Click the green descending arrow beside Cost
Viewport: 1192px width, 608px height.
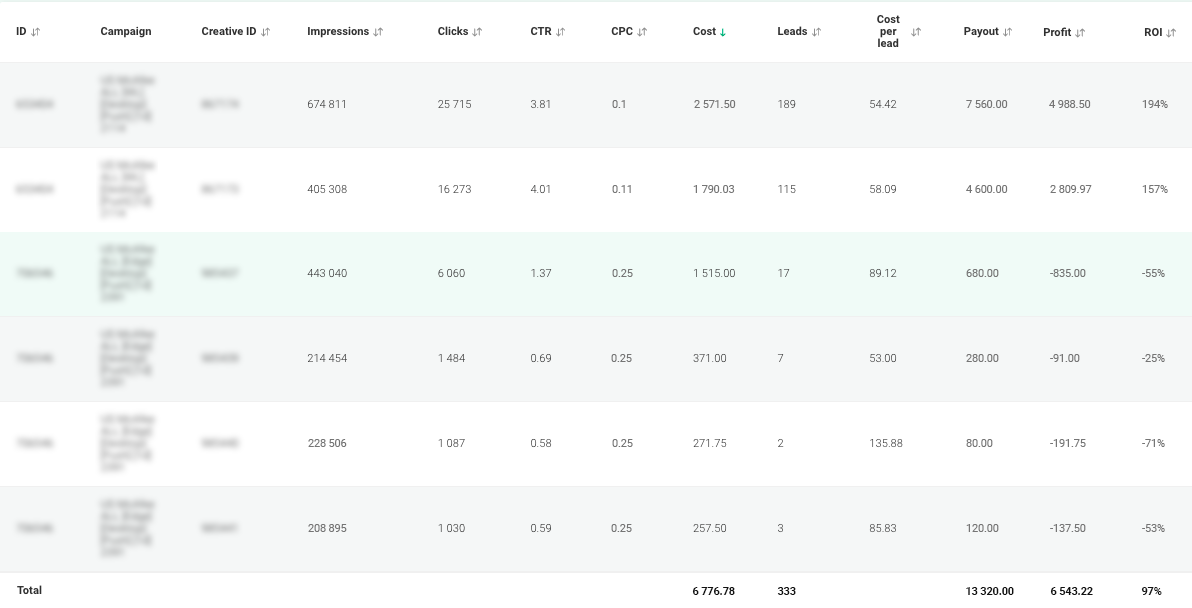(723, 32)
